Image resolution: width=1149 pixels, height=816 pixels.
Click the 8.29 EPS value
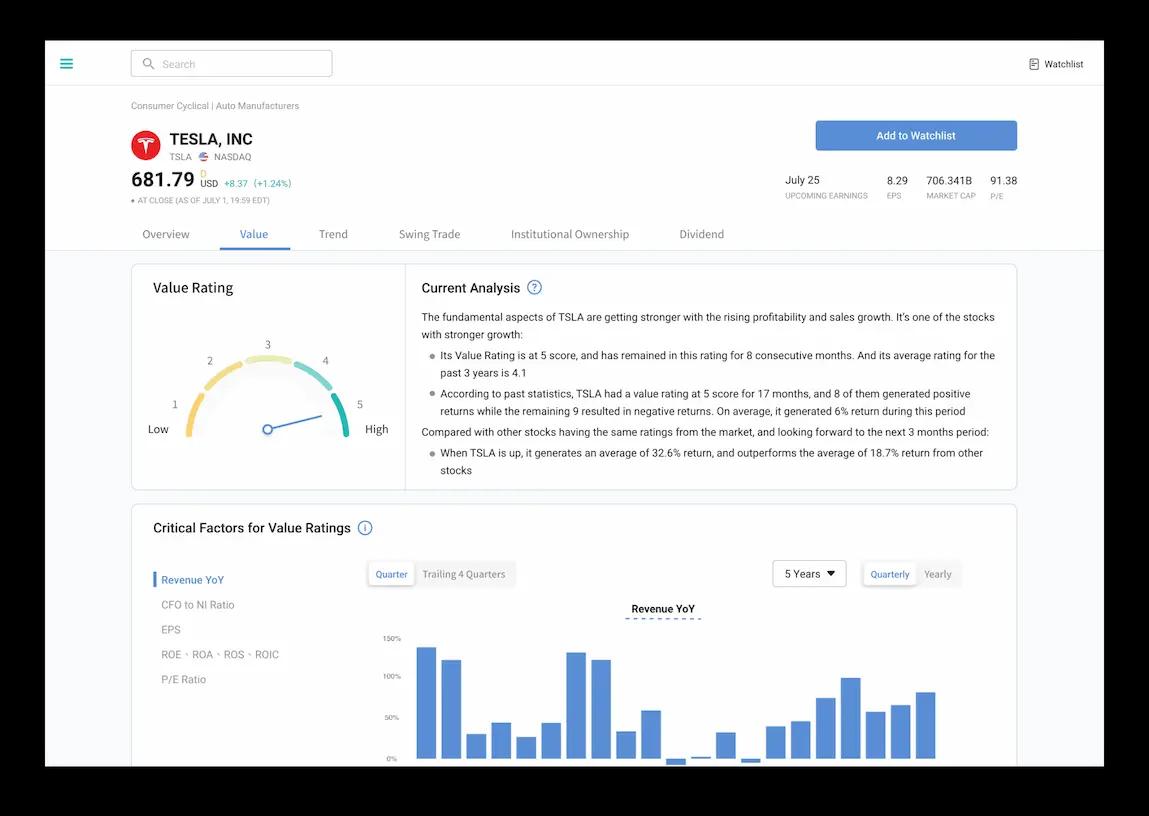897,180
